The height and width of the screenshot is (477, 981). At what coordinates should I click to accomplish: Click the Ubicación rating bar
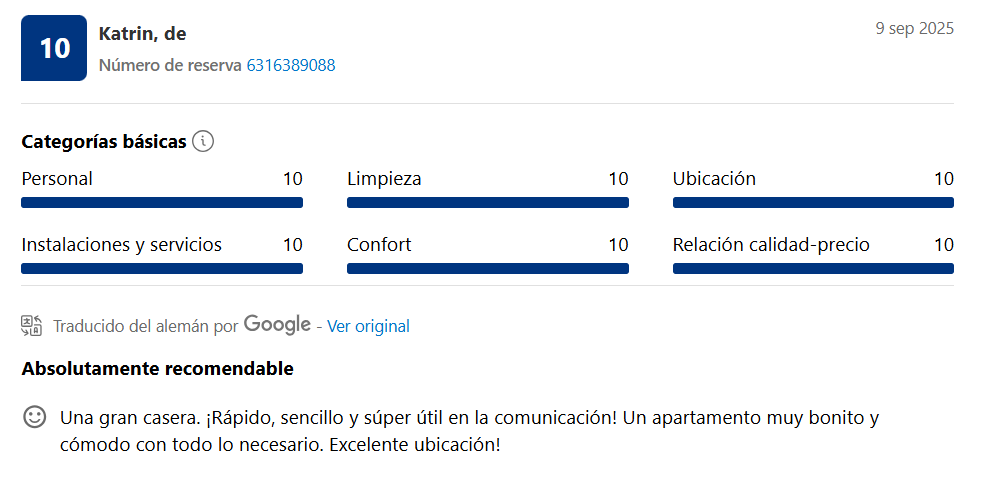click(813, 203)
